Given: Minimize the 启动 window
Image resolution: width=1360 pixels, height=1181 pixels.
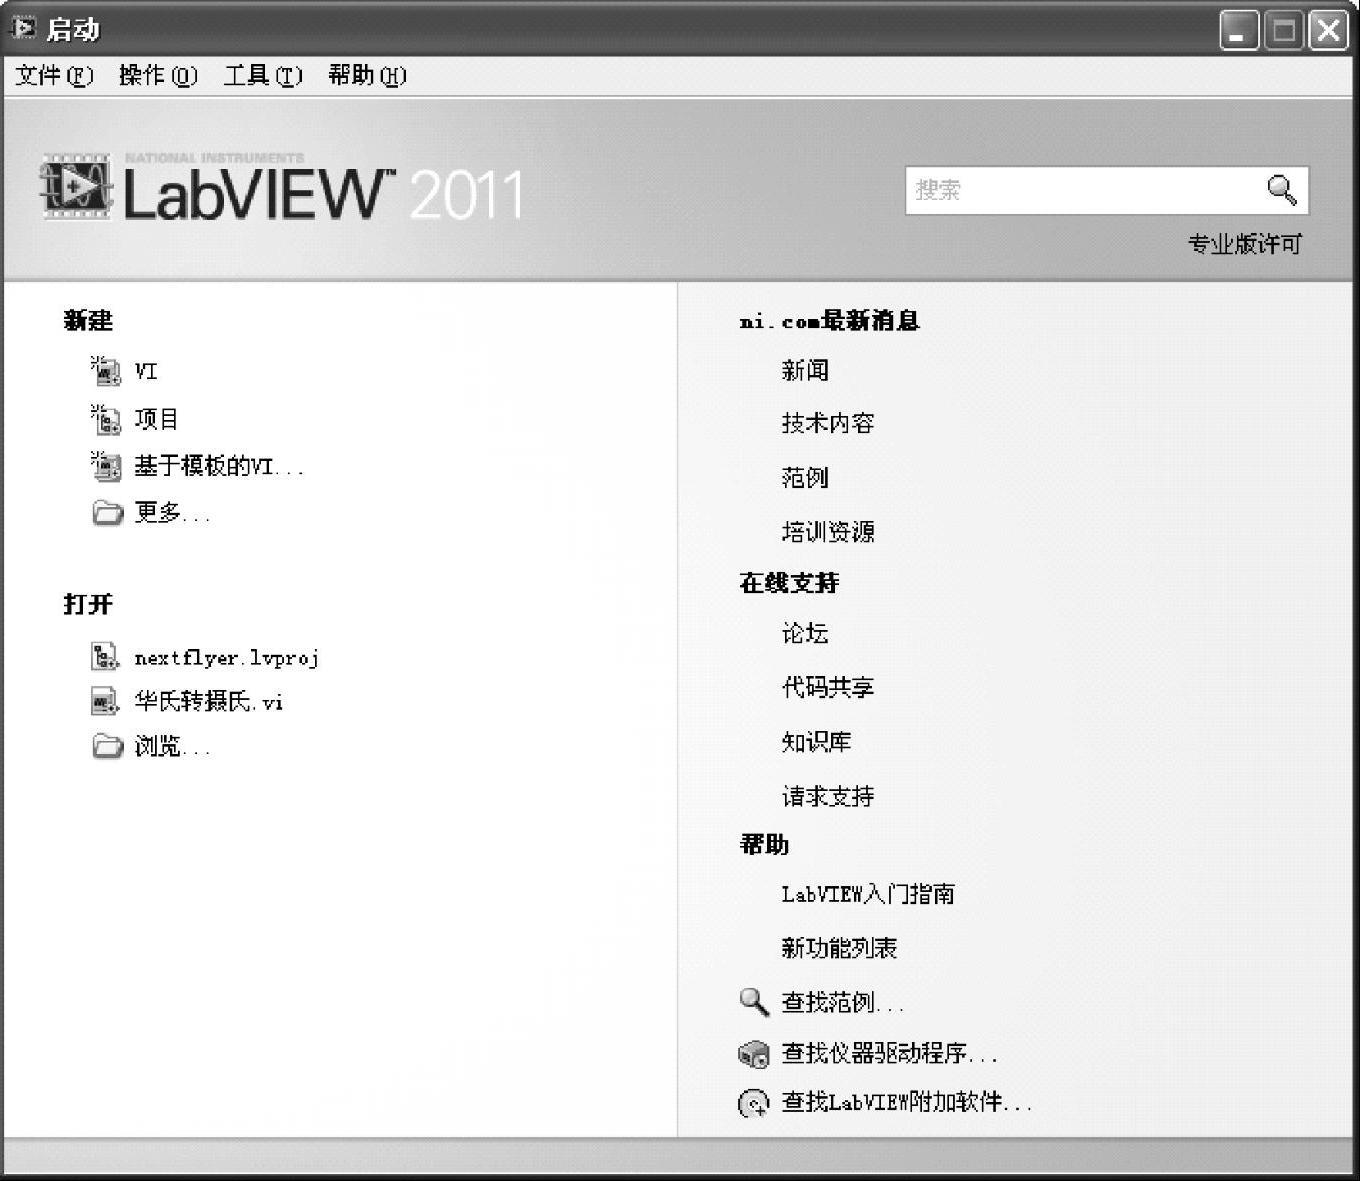Looking at the screenshot, I should click(1239, 30).
